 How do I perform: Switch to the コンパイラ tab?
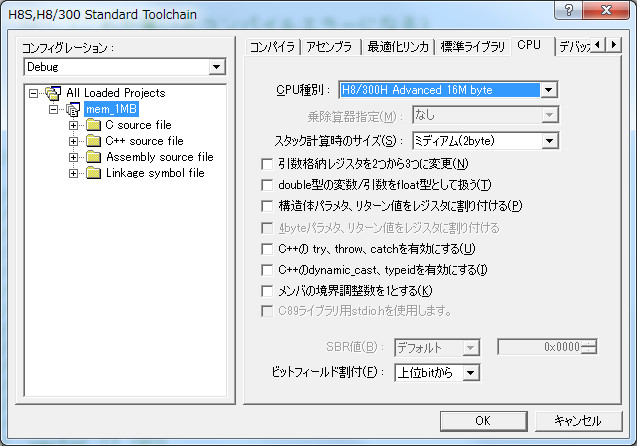pos(271,47)
